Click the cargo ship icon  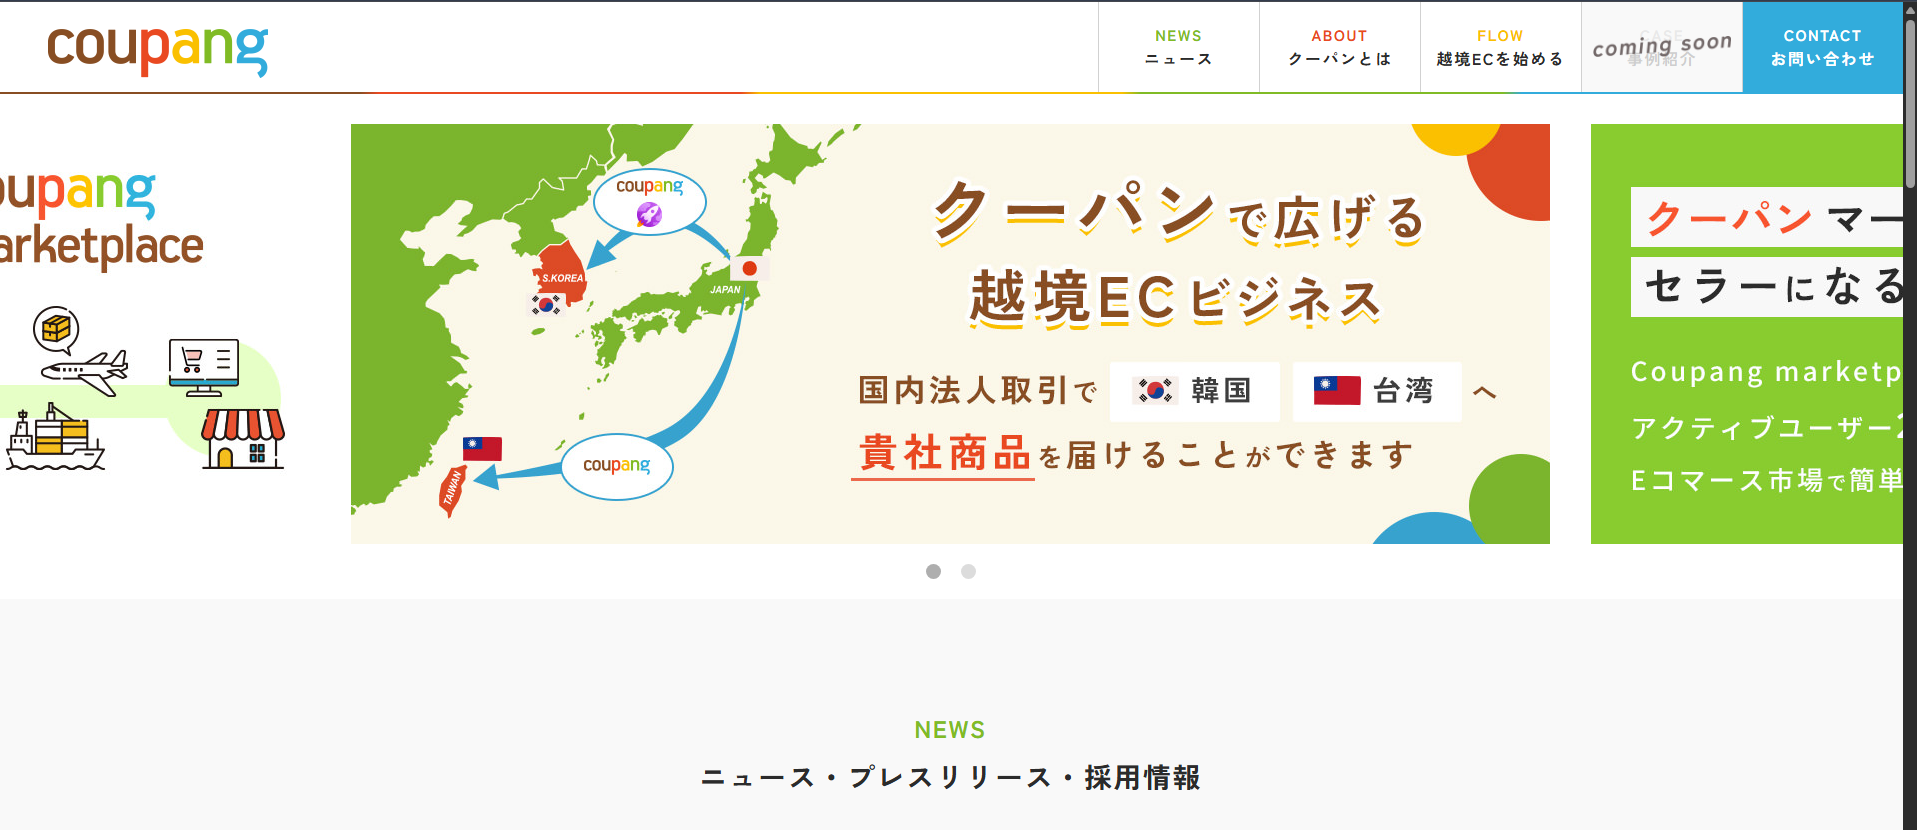[55, 439]
